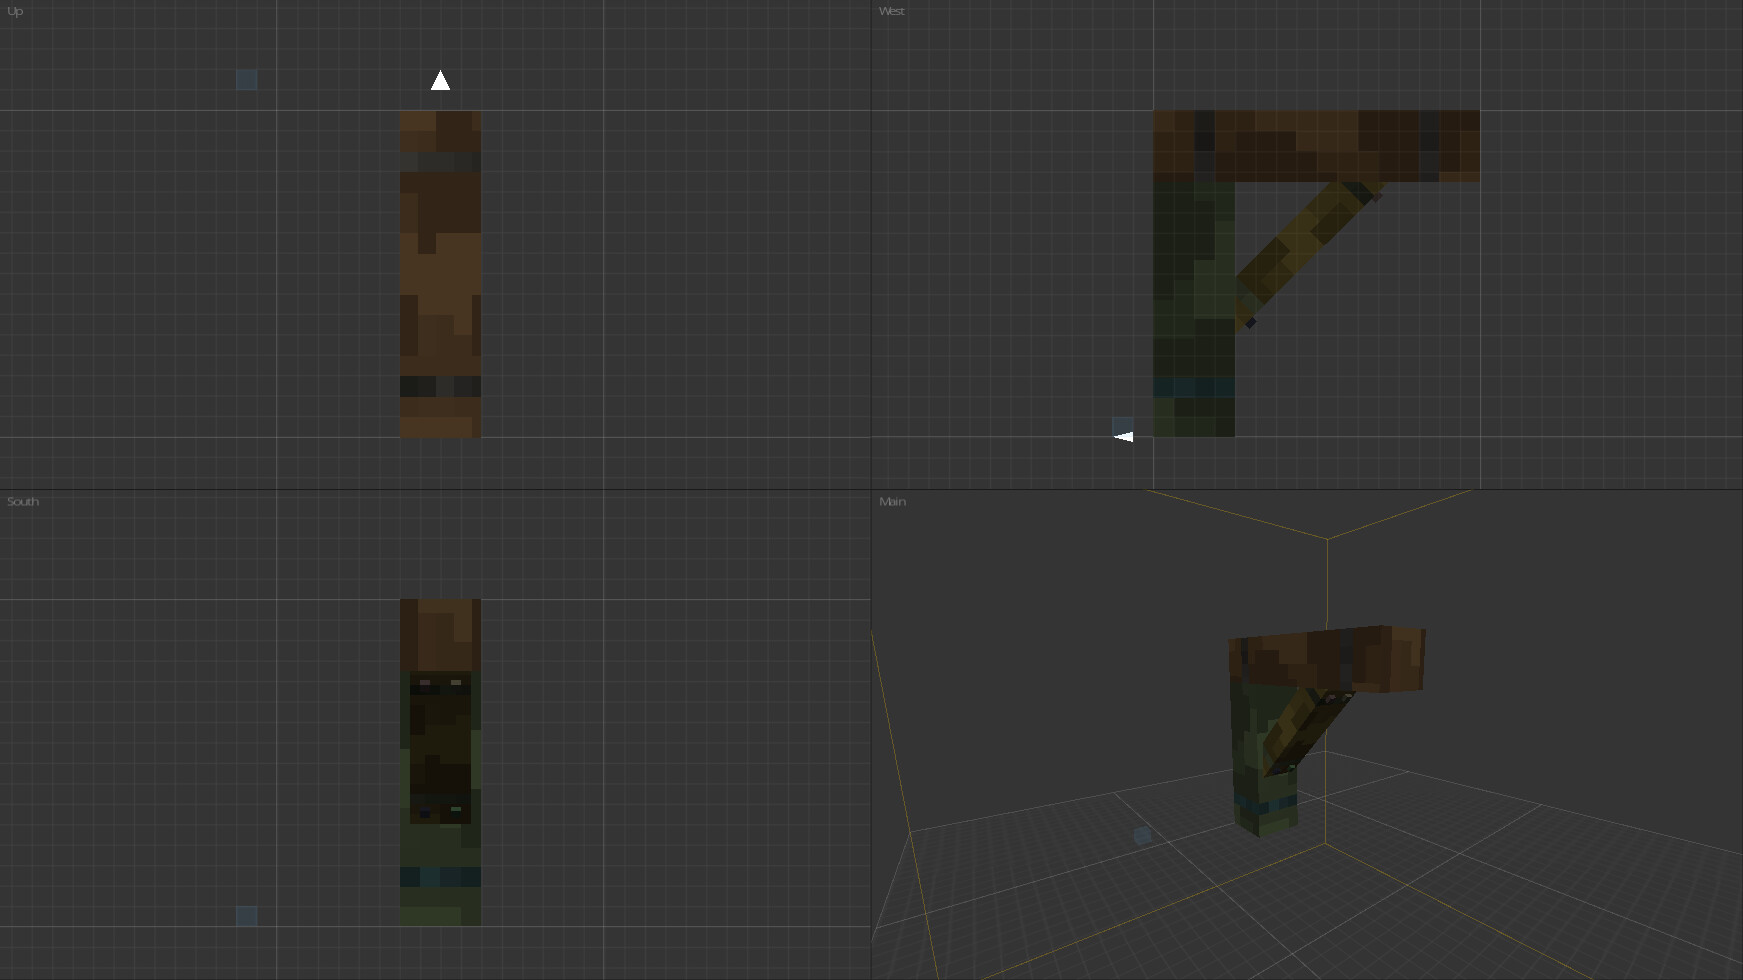1743x980 pixels.
Task: Select the brown beam in Main 3D view
Action: point(1327,659)
